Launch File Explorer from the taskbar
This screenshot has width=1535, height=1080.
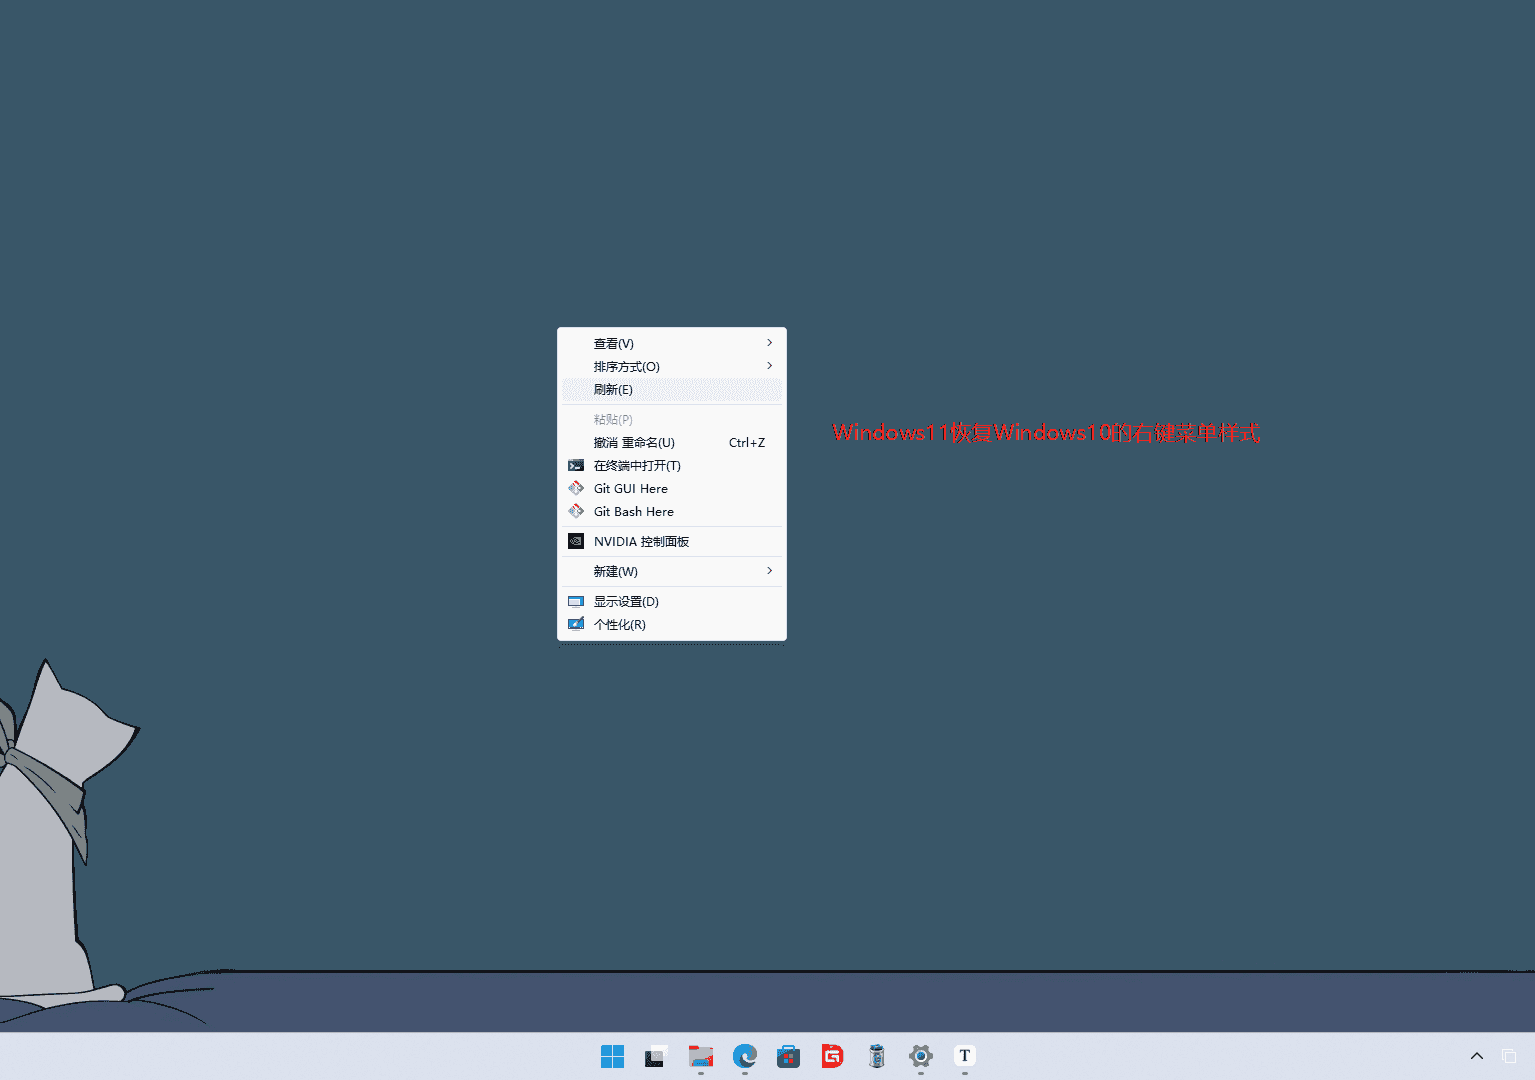701,1056
